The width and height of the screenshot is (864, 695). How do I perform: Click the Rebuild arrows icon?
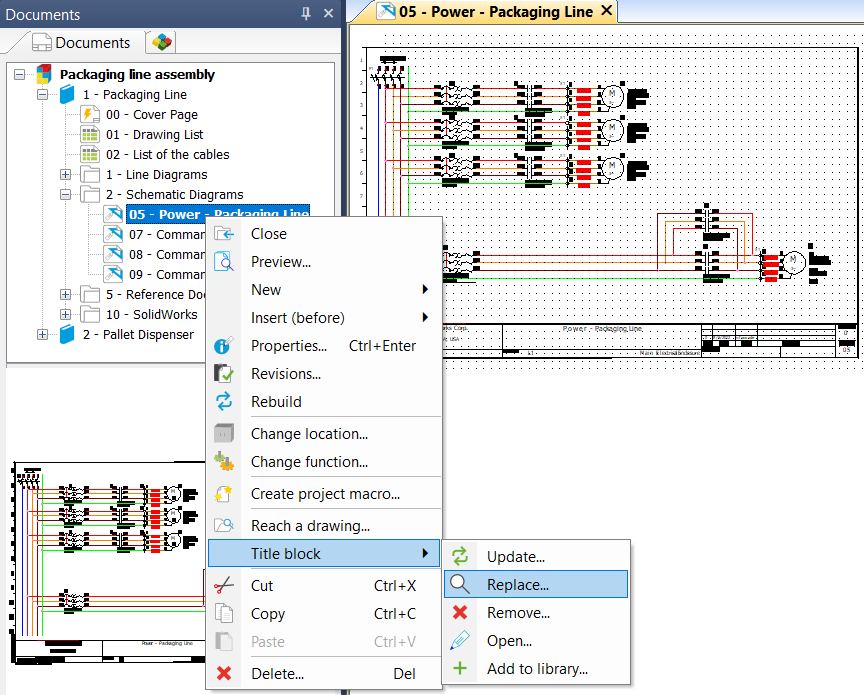pyautogui.click(x=225, y=402)
